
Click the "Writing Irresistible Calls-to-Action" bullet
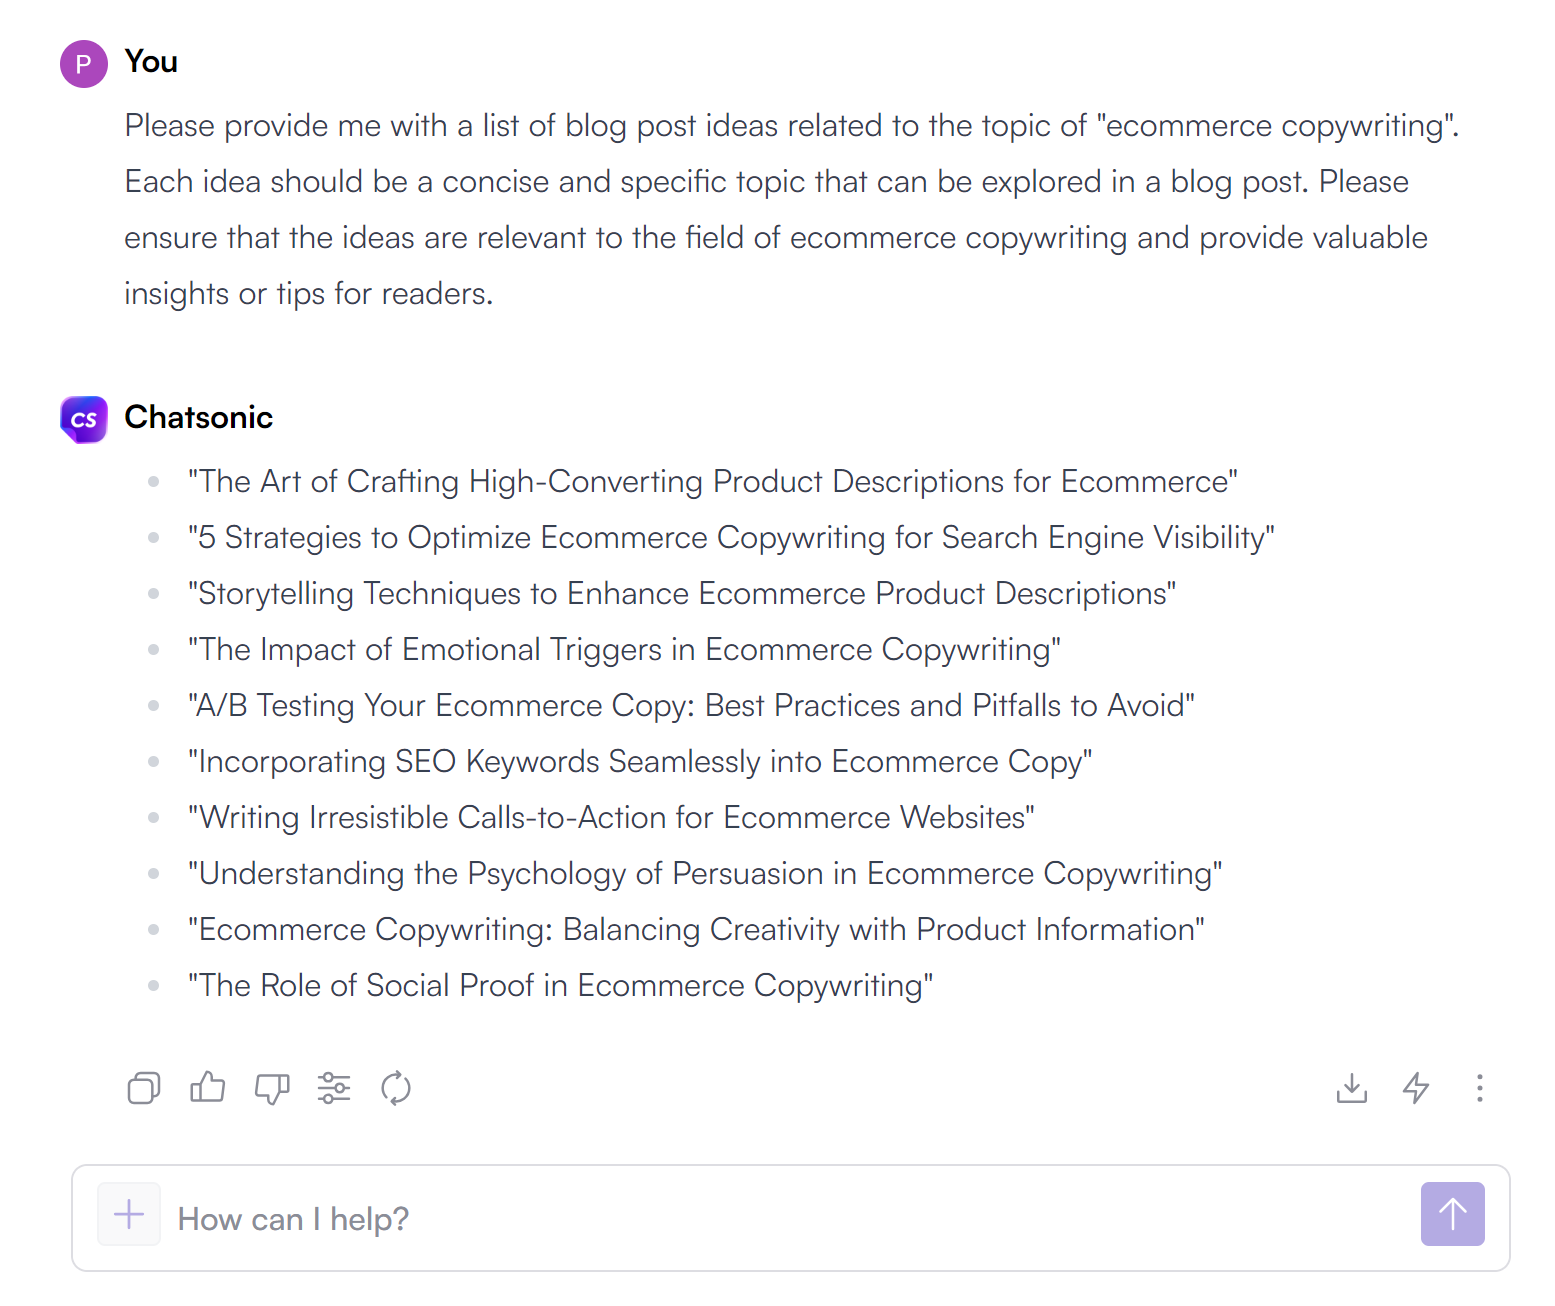coord(611,818)
